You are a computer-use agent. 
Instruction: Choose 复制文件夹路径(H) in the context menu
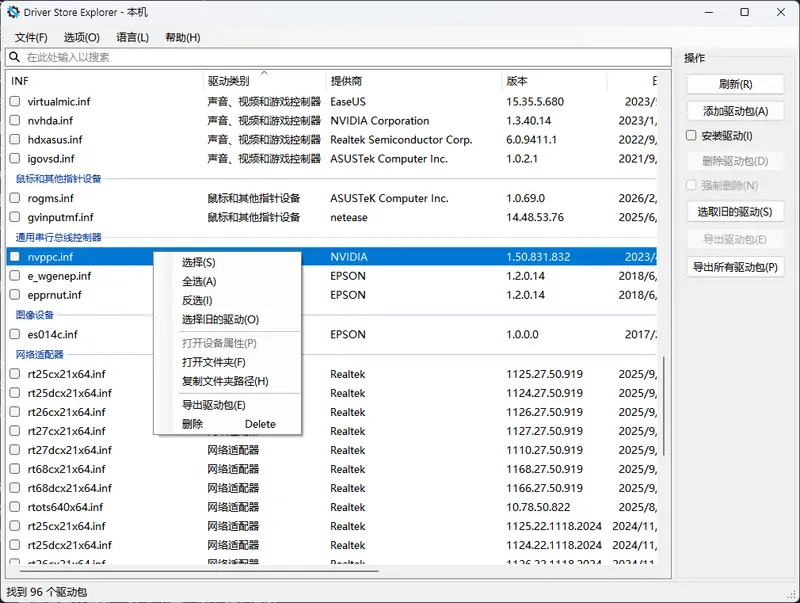[x=228, y=381]
